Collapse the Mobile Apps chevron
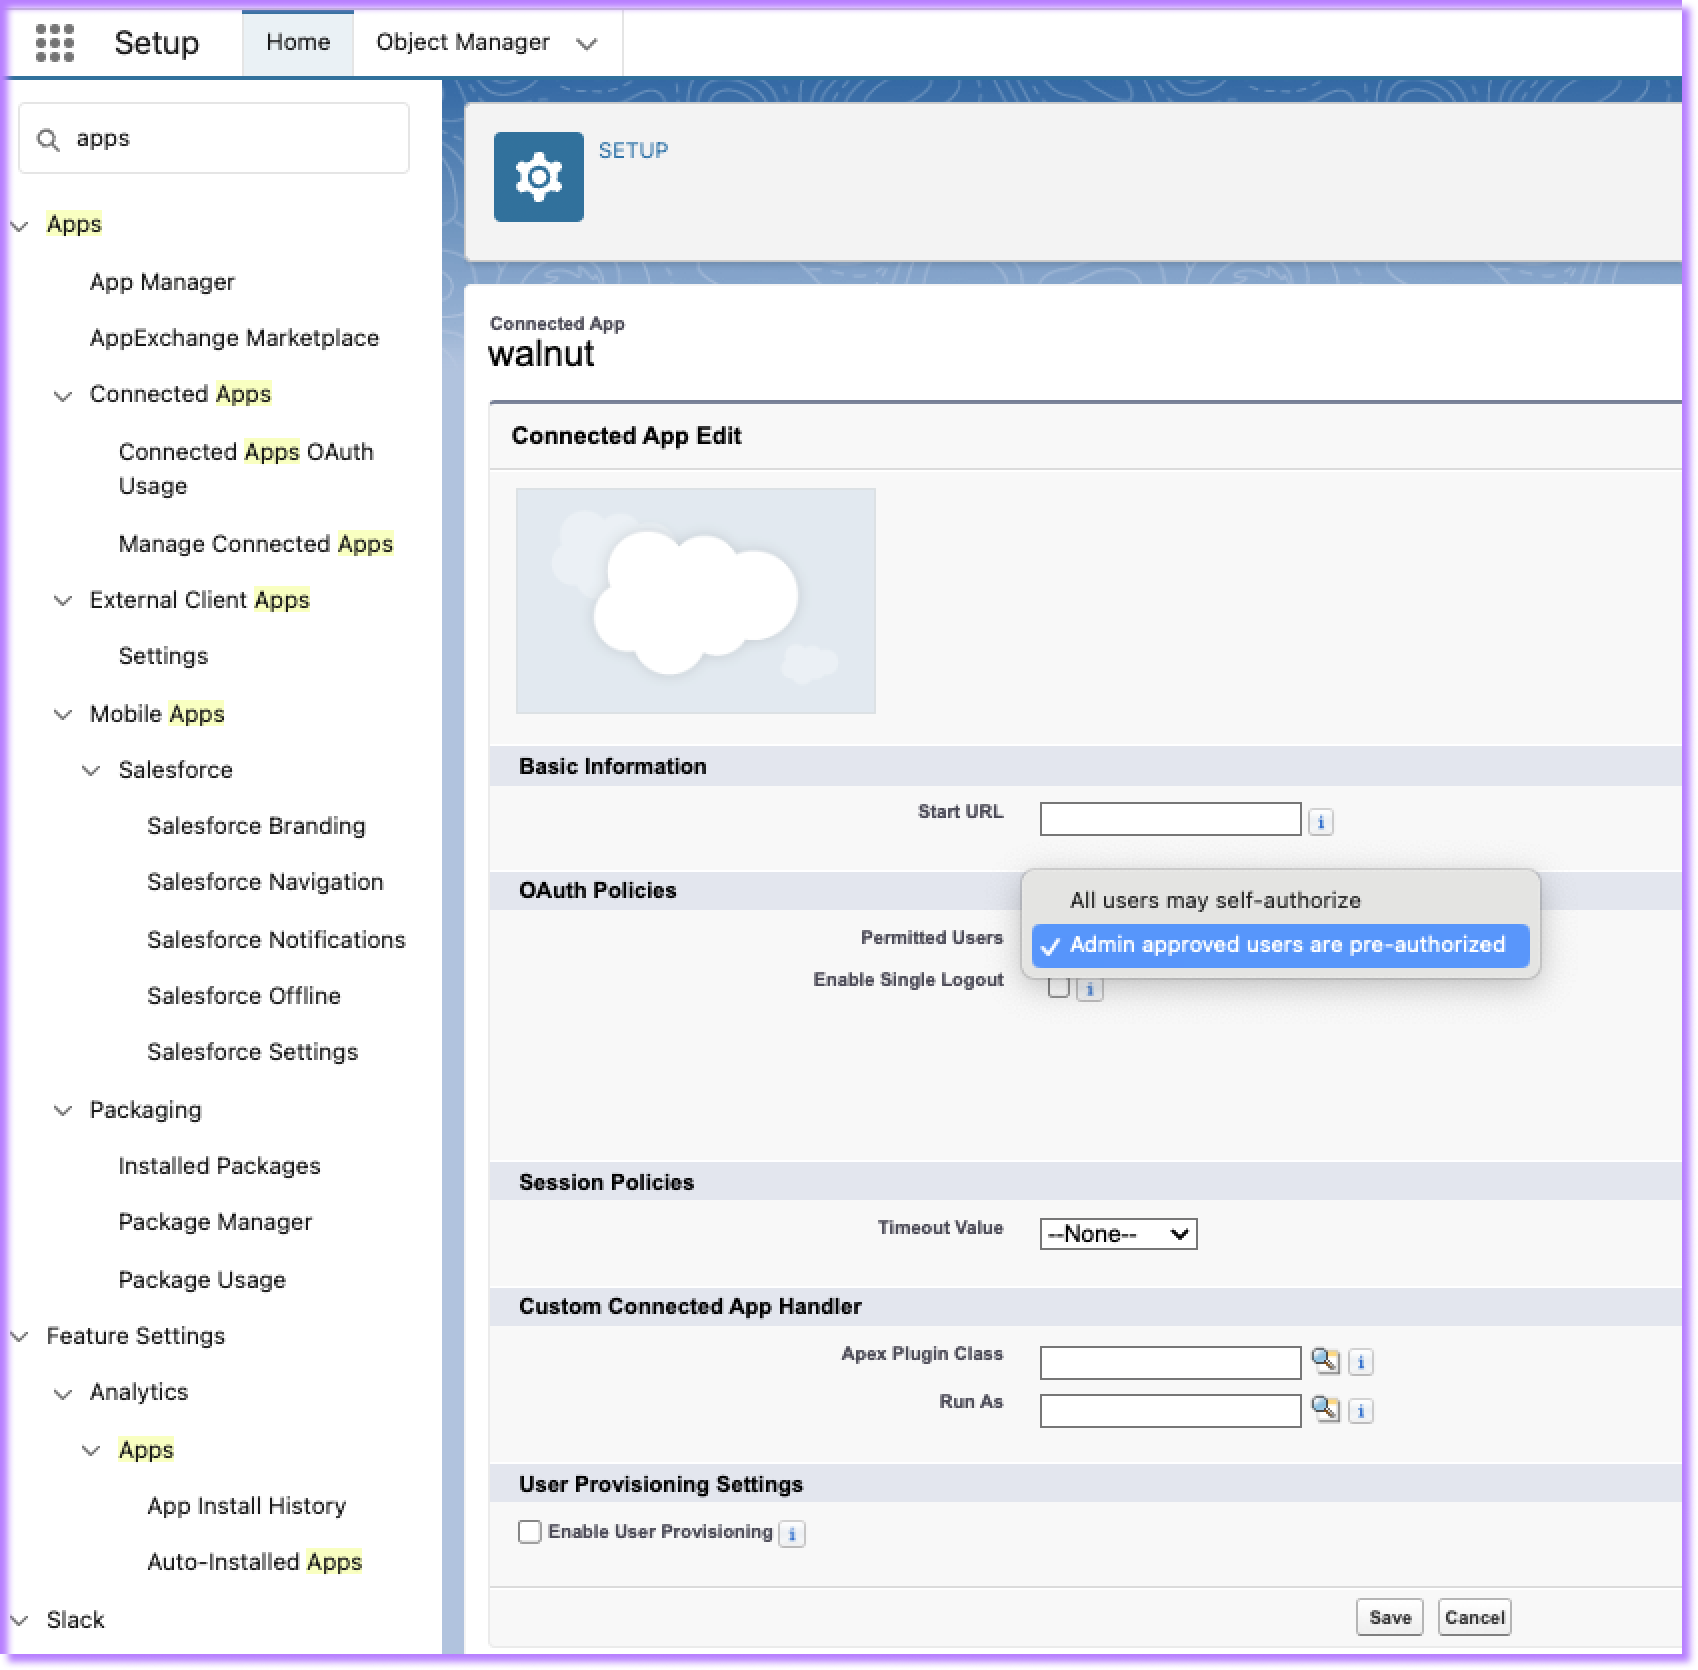This screenshot has width=1698, height=1670. (x=62, y=715)
